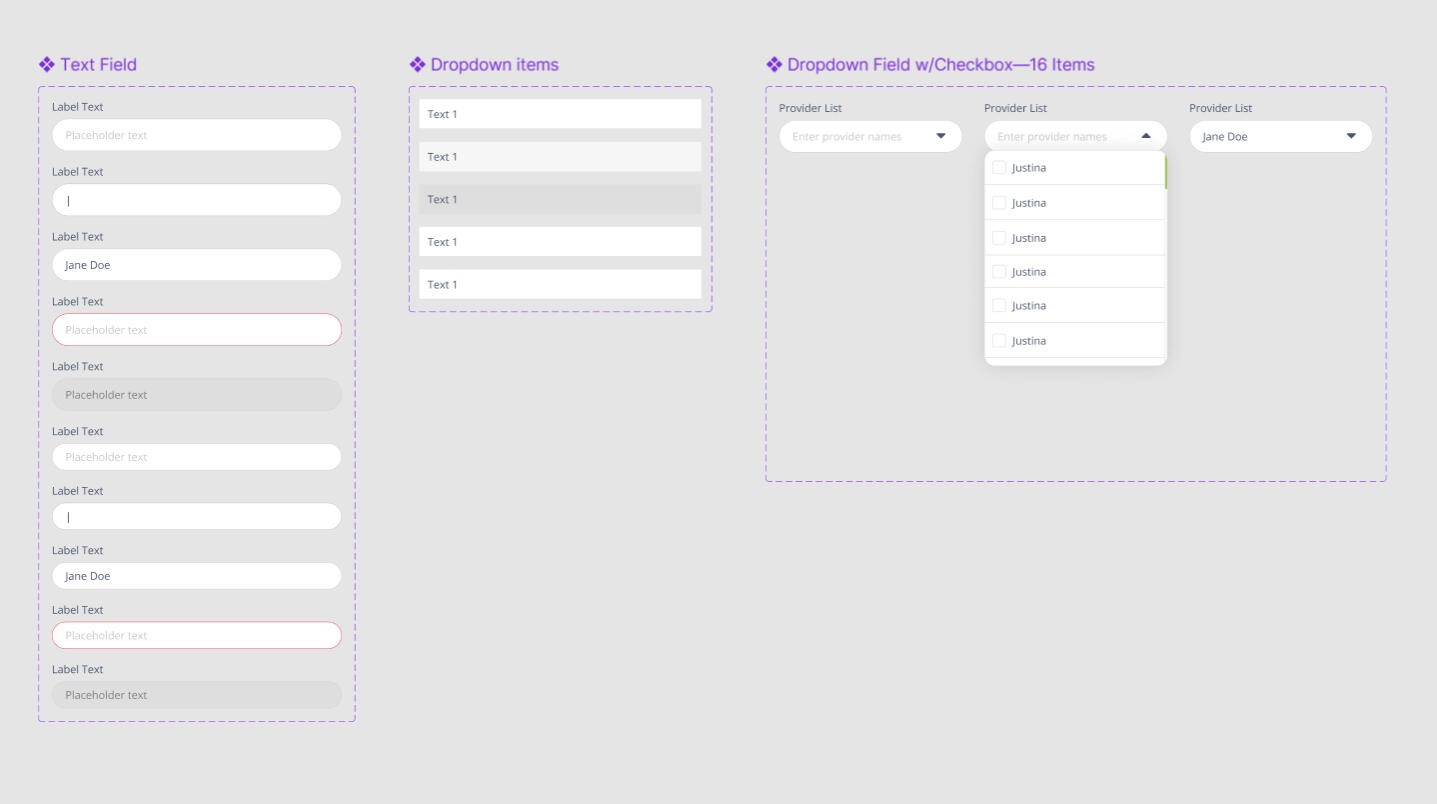The image size is (1437, 804).
Task: Enable the second Justina checkbox
Action: click(999, 202)
